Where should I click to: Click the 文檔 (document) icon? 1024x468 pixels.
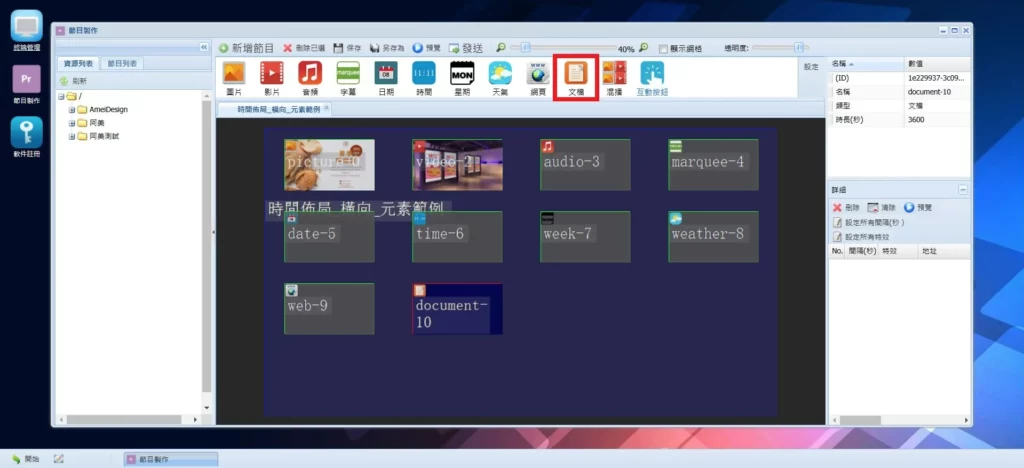click(x=576, y=75)
